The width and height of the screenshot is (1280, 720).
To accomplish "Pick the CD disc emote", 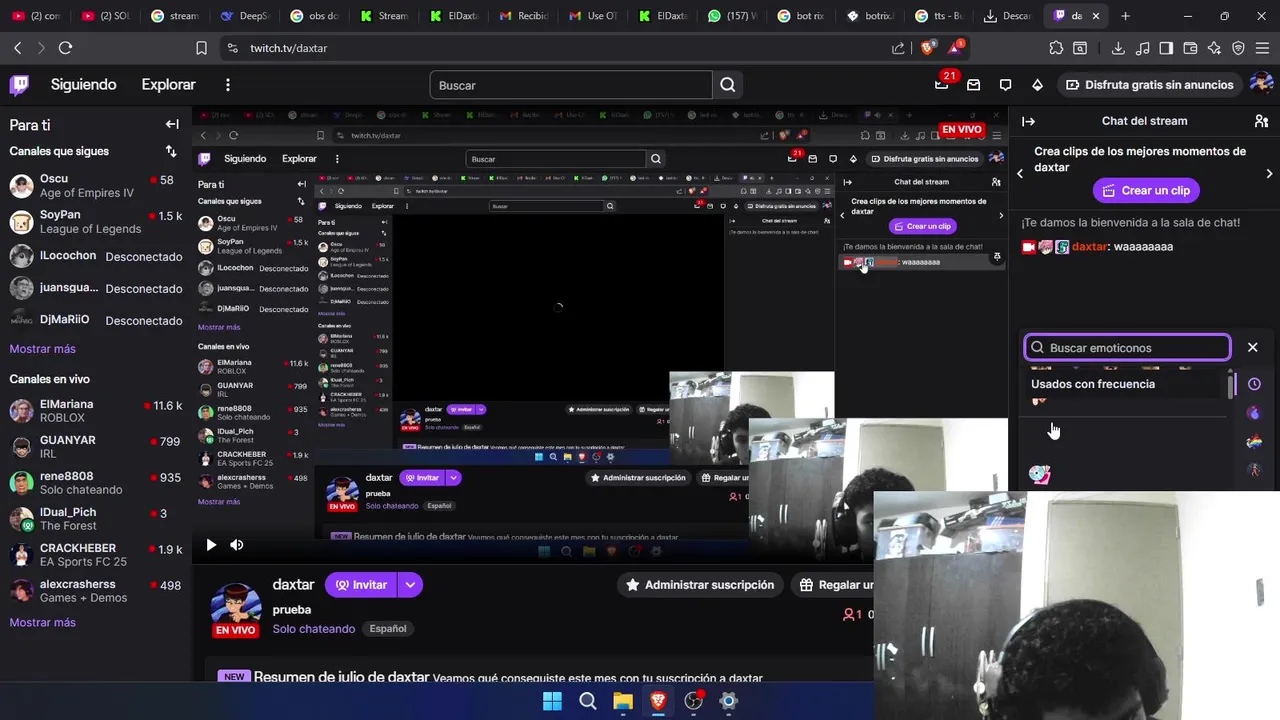I will 1040,474.
